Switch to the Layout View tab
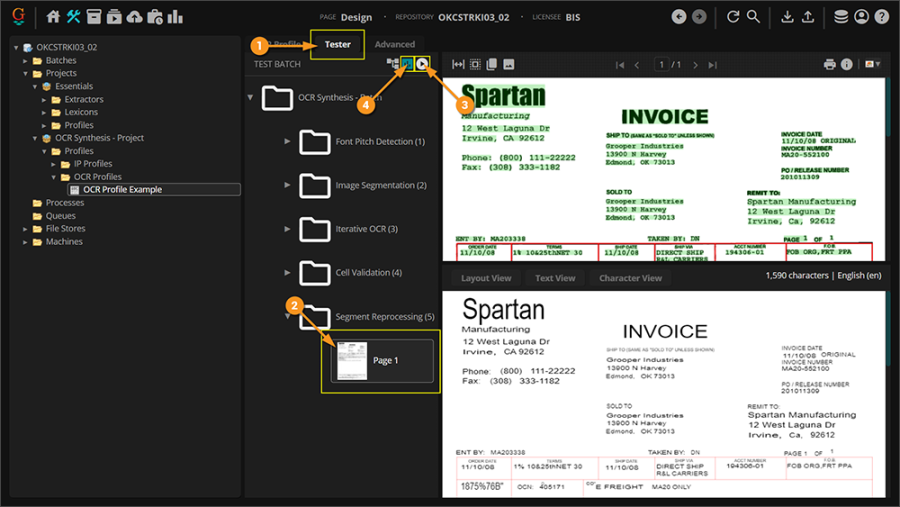Viewport: 900px width, 507px height. (486, 278)
